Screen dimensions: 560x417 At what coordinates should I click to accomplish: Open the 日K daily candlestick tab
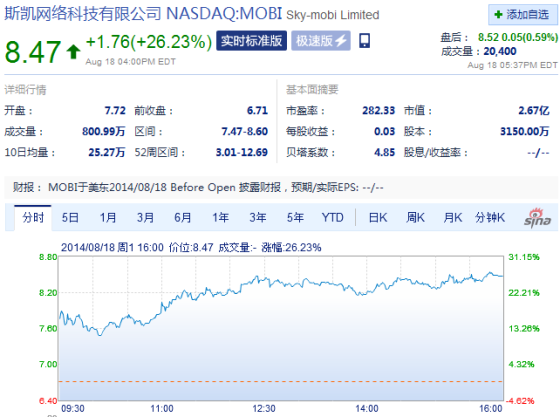(x=378, y=217)
